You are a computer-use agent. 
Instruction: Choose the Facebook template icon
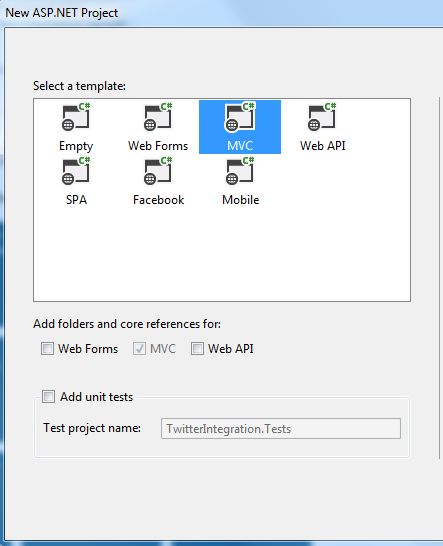158,171
